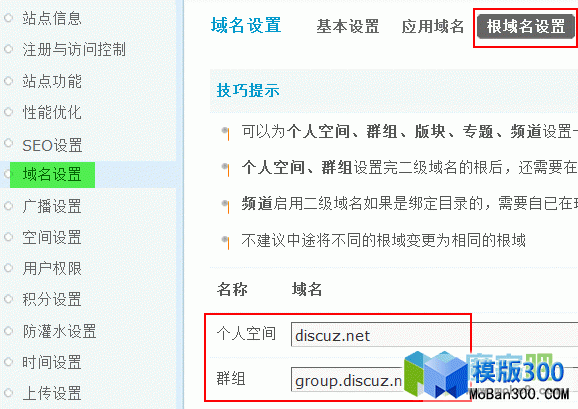Open 站点信息 in the sidebar

click(x=52, y=18)
